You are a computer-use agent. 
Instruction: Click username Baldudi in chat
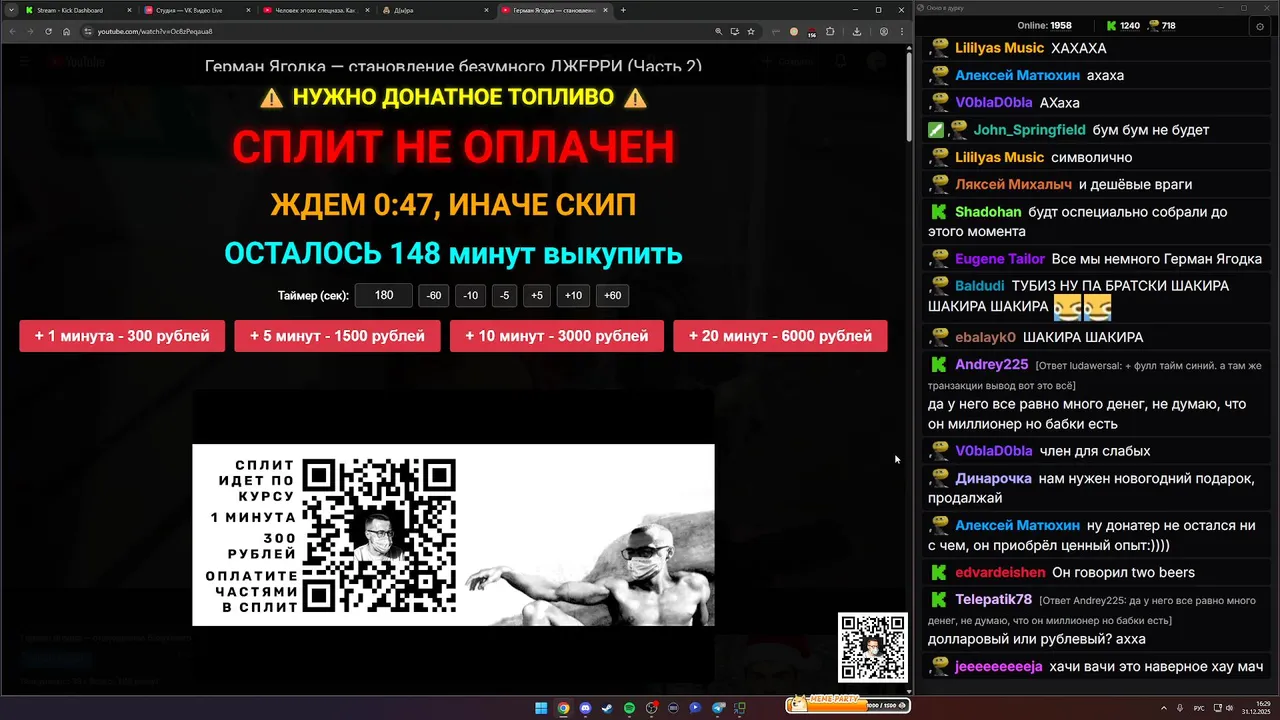point(980,286)
